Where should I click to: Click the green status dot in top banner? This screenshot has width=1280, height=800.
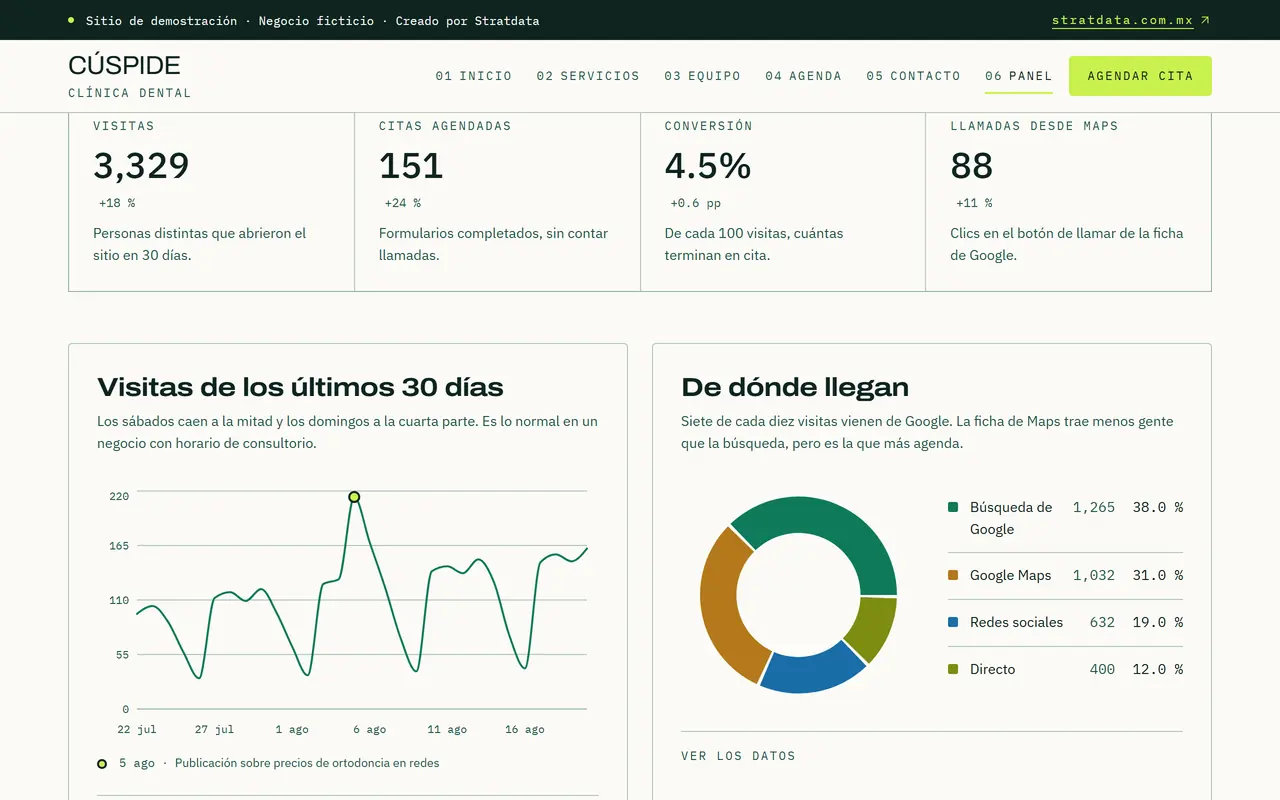coord(71,20)
